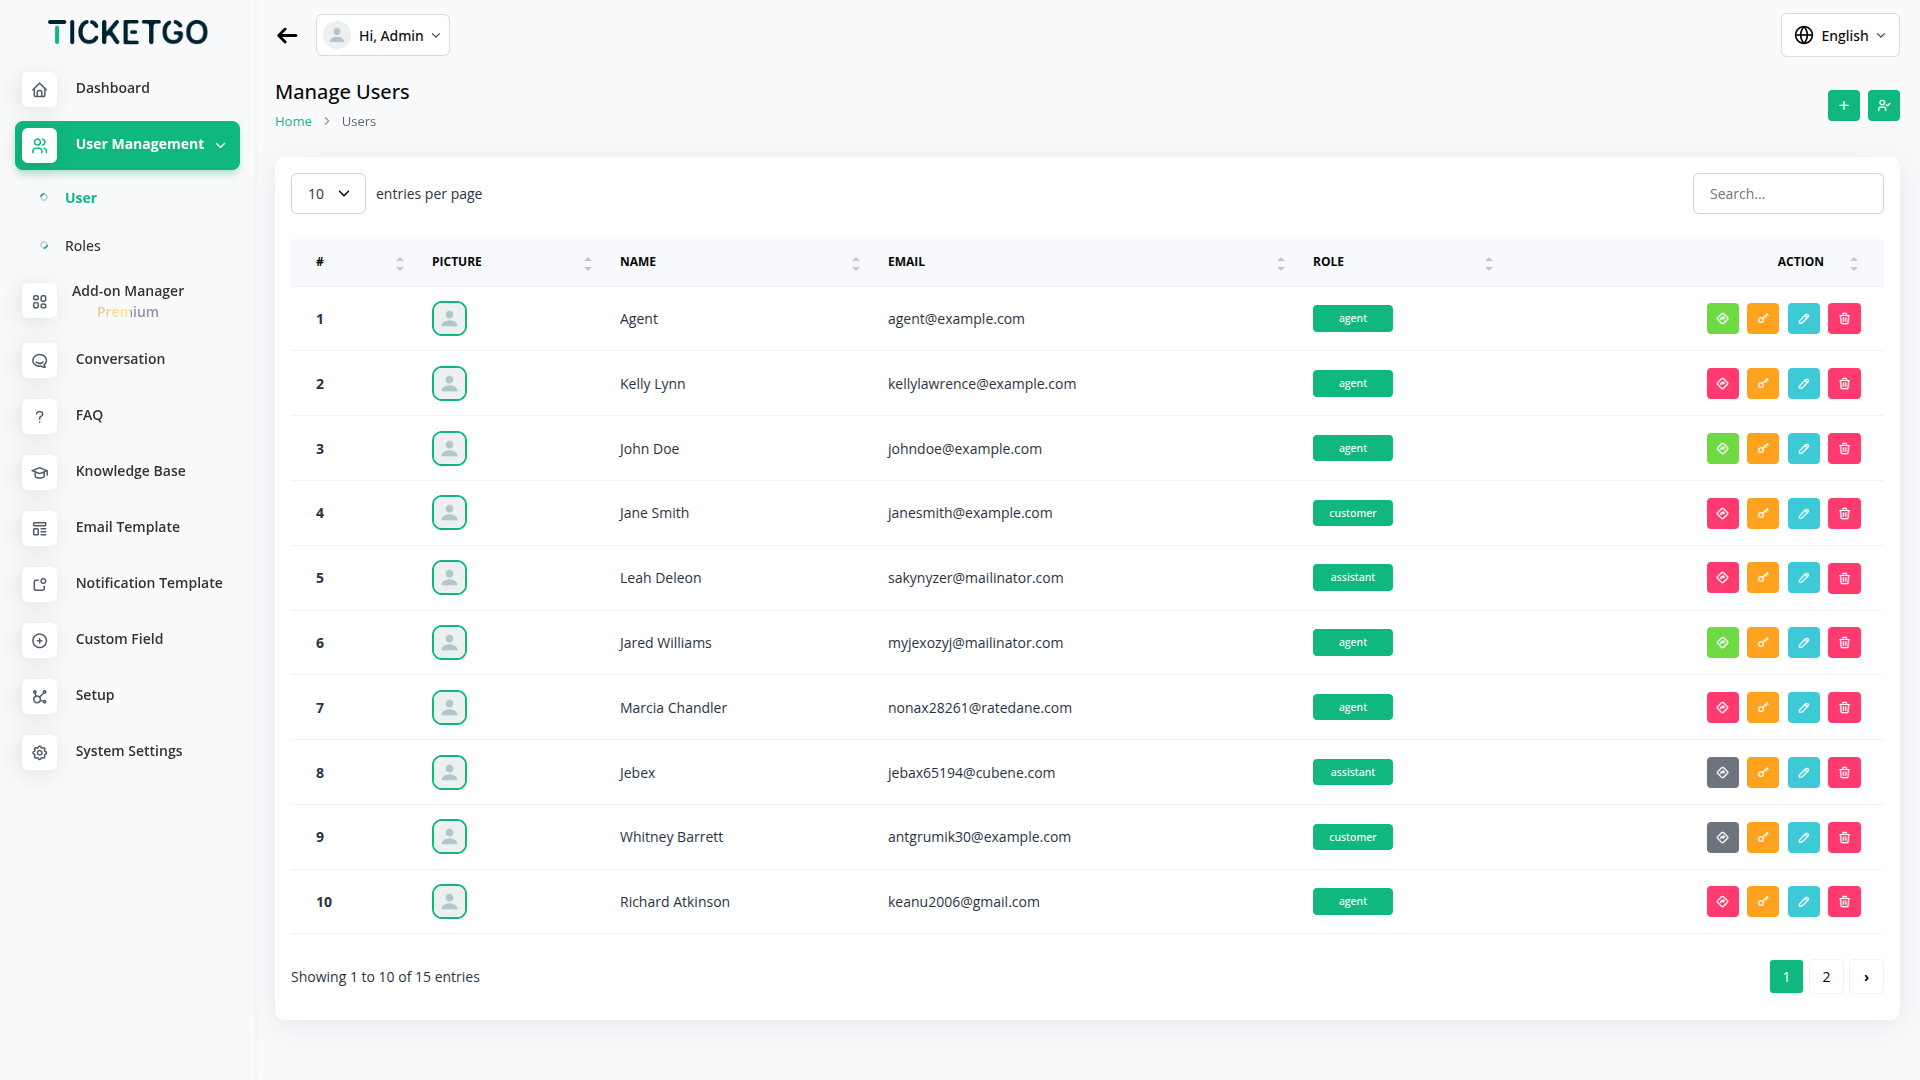This screenshot has width=1920, height=1080.
Task: Click the user-check icon beside the plus button
Action: [x=1883, y=105]
